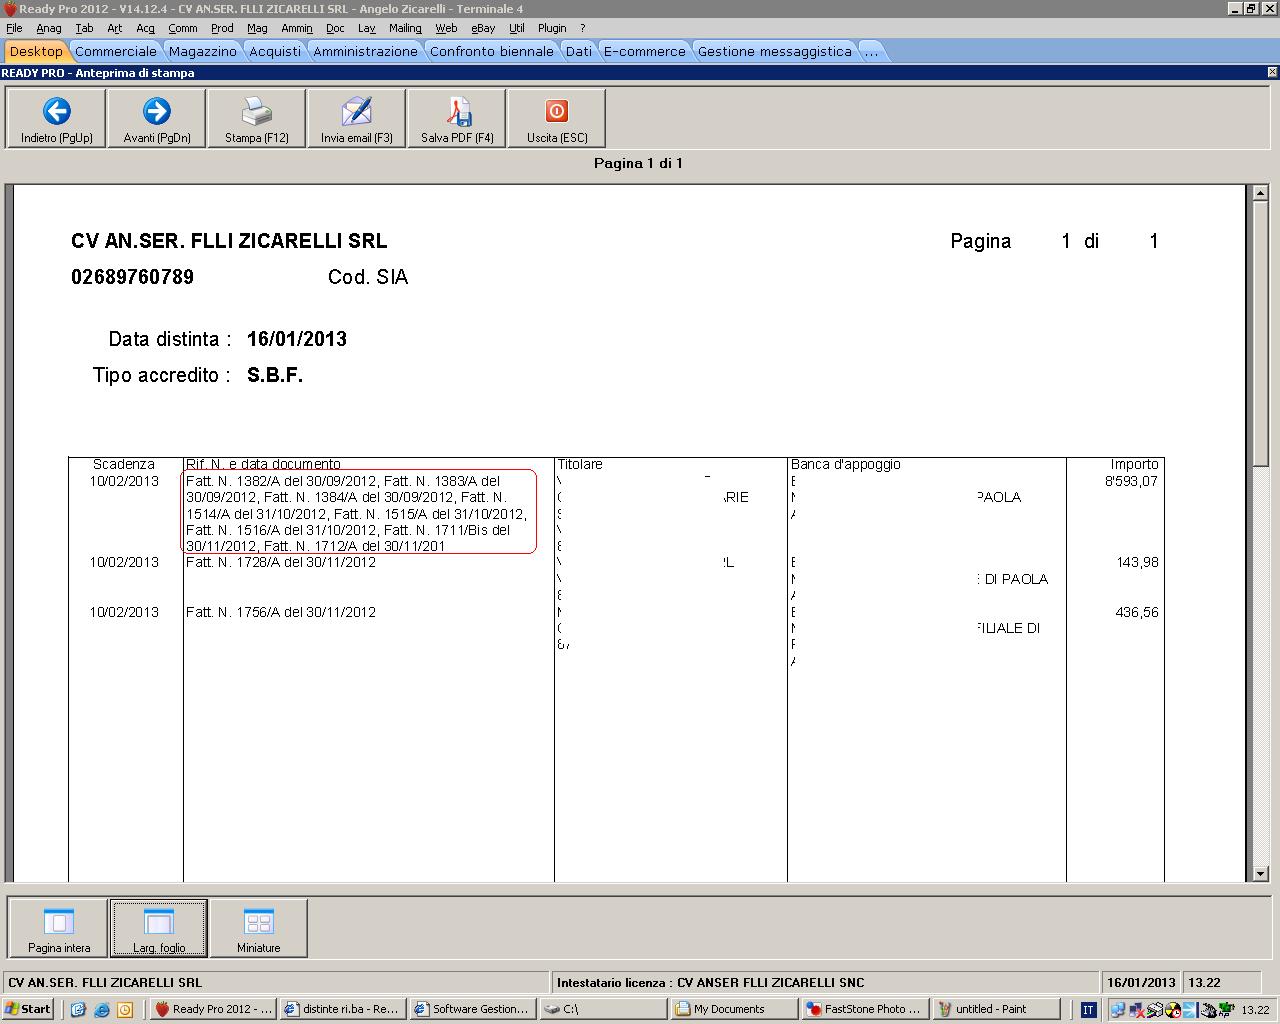Image resolution: width=1280 pixels, height=1024 pixels.
Task: Open the ? help menu
Action: coord(583,28)
